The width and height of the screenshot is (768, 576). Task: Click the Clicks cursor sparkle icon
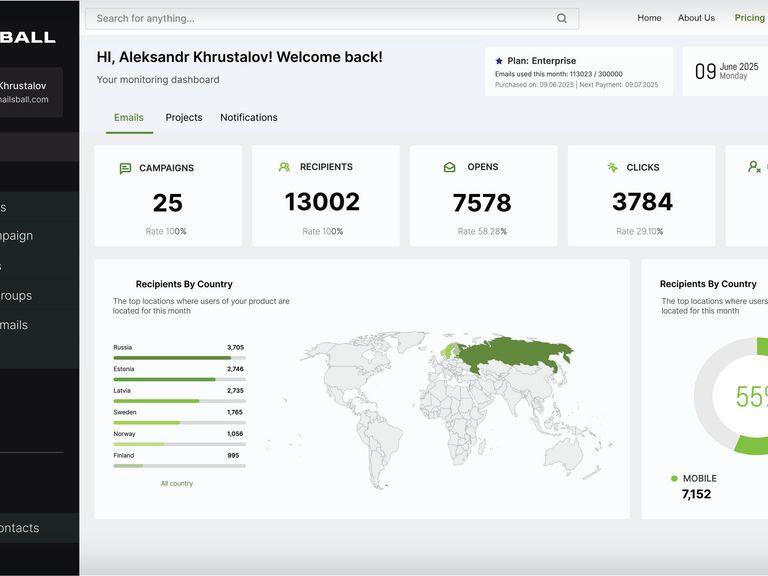(612, 168)
